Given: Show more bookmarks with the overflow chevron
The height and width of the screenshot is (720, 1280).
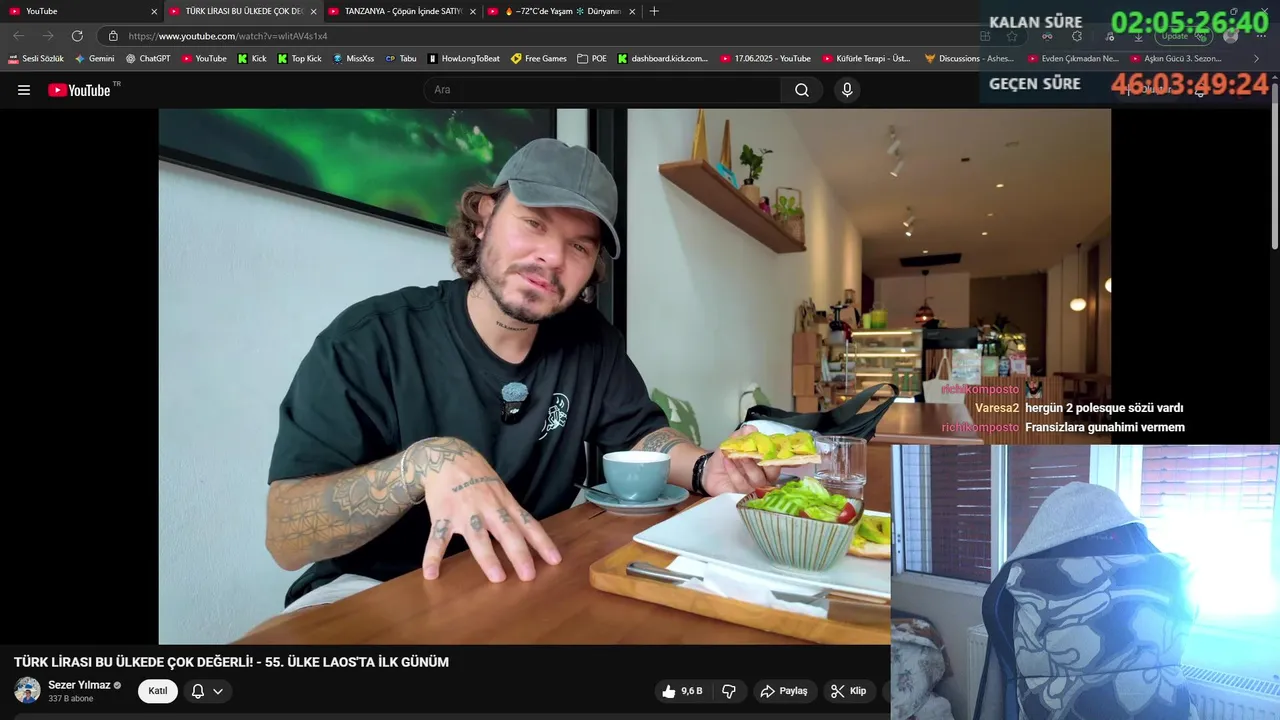Looking at the screenshot, I should coord(1257,59).
